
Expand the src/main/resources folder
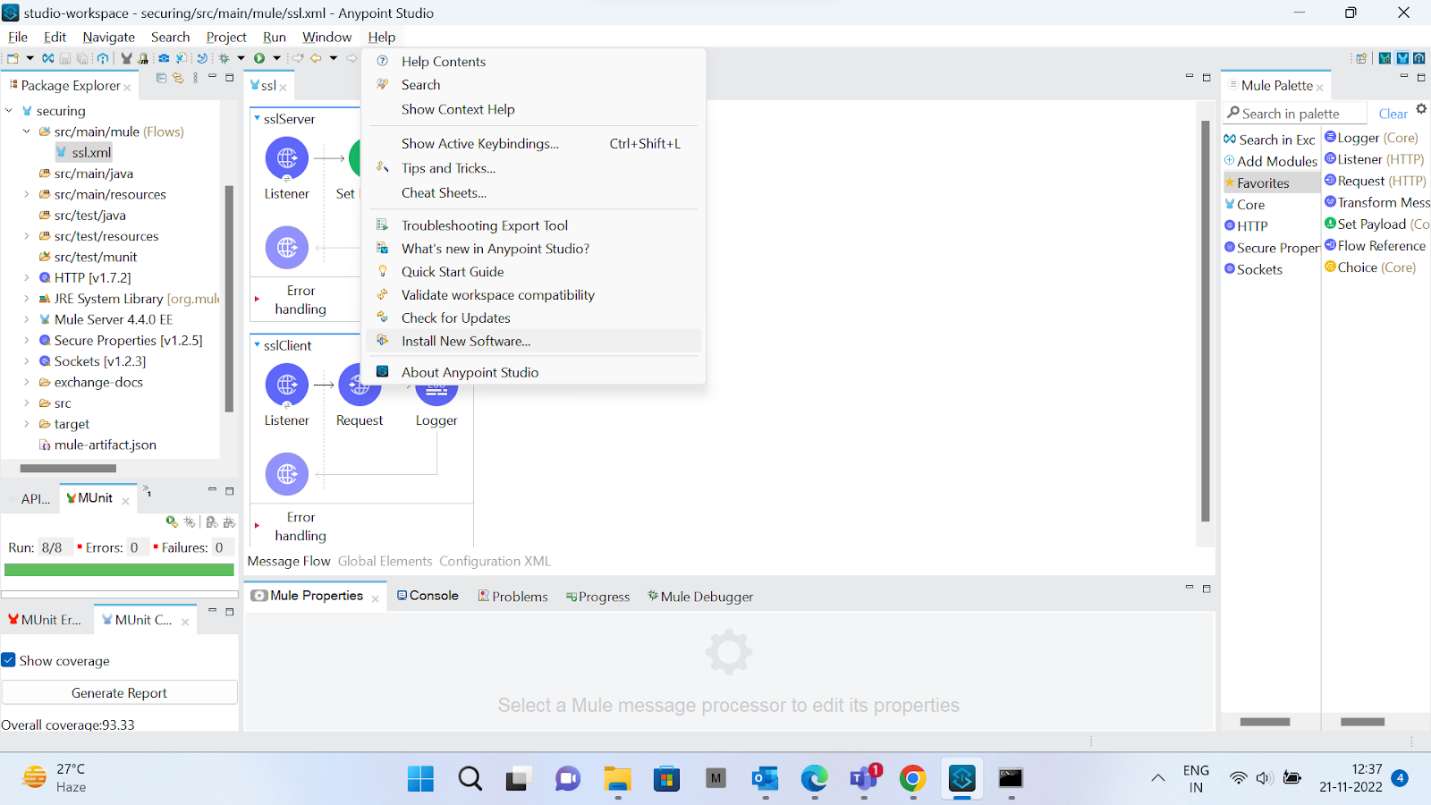pos(27,195)
